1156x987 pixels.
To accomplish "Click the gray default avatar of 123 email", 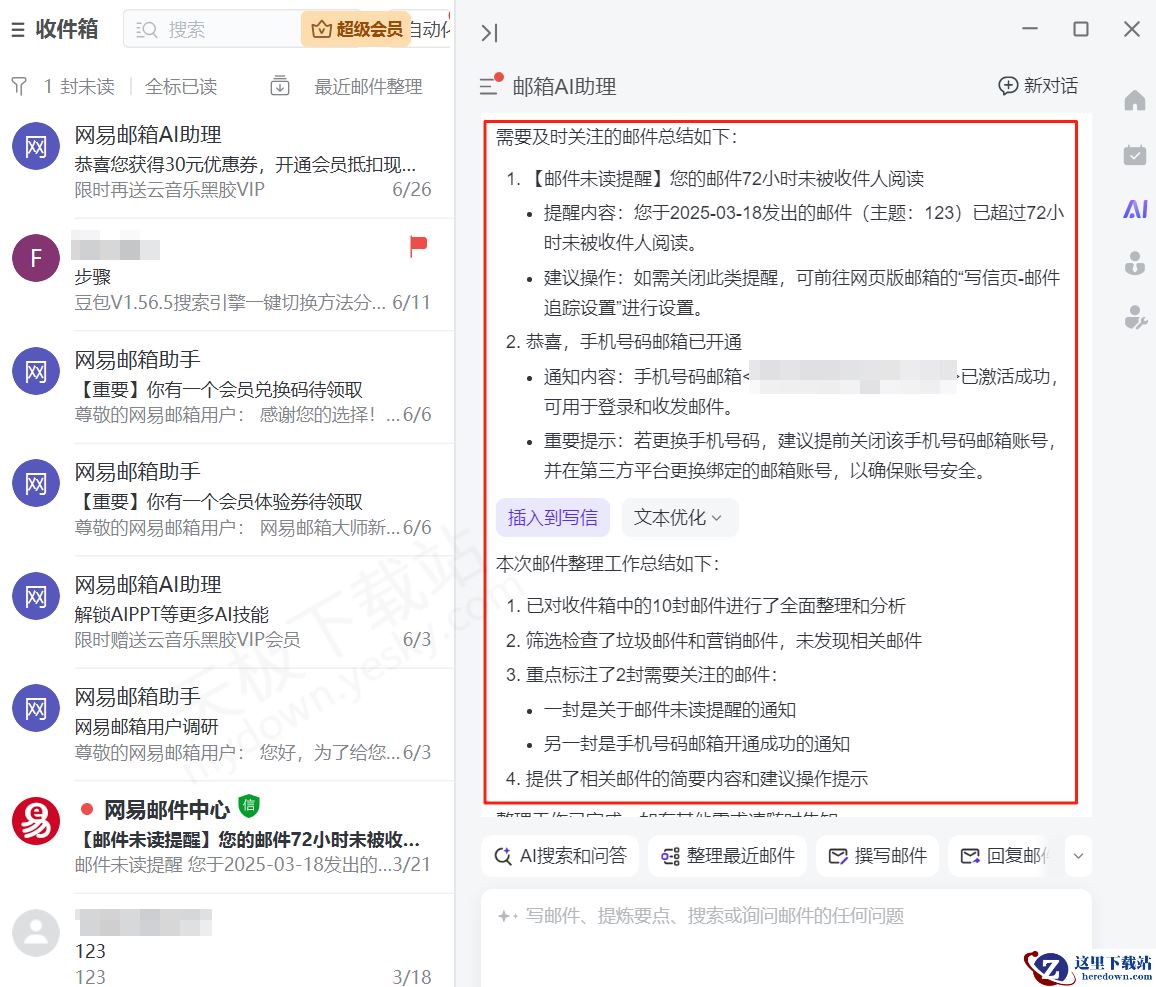I will click(x=36, y=933).
